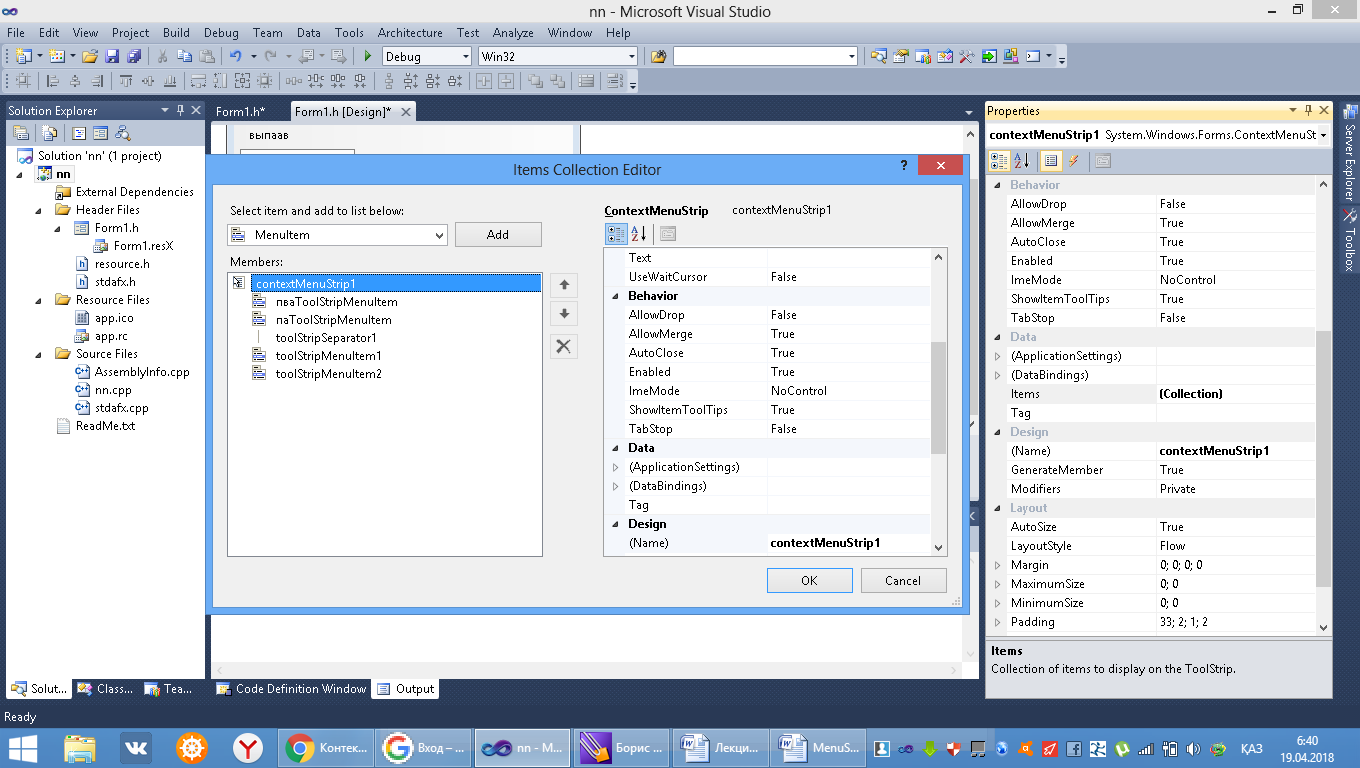Viewport: 1360px width, 768px height.
Task: Select toolStripSeparator1 in the Members list
Action: click(x=326, y=338)
